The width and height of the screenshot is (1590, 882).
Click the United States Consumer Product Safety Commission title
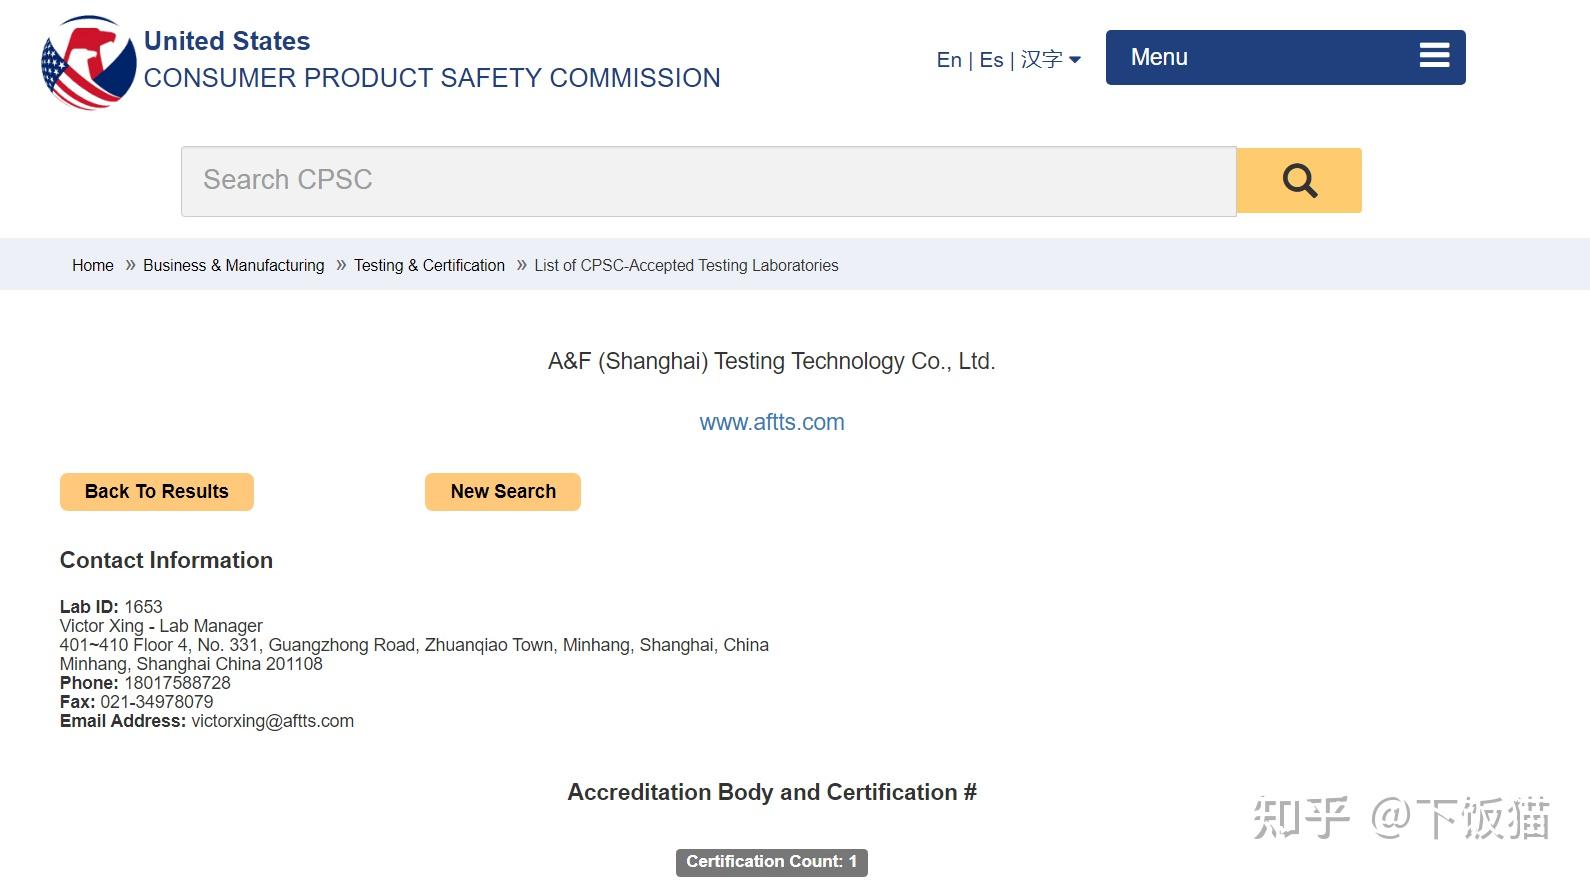[x=431, y=60]
